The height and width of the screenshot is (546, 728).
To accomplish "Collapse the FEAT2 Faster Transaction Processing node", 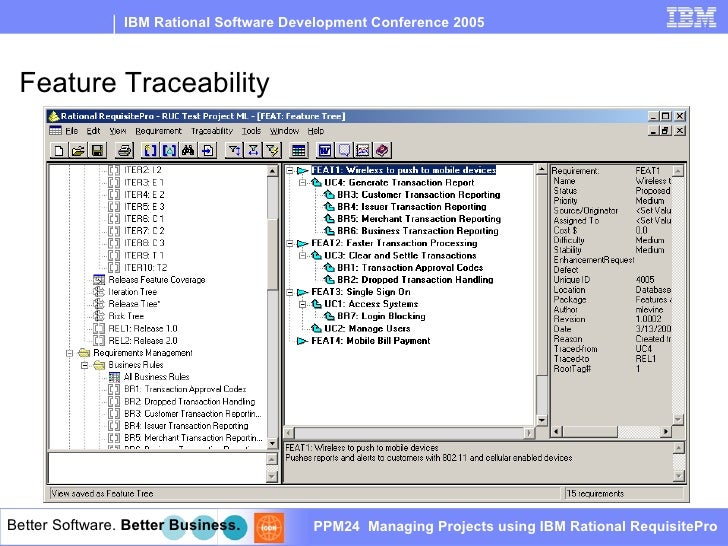I will (290, 243).
